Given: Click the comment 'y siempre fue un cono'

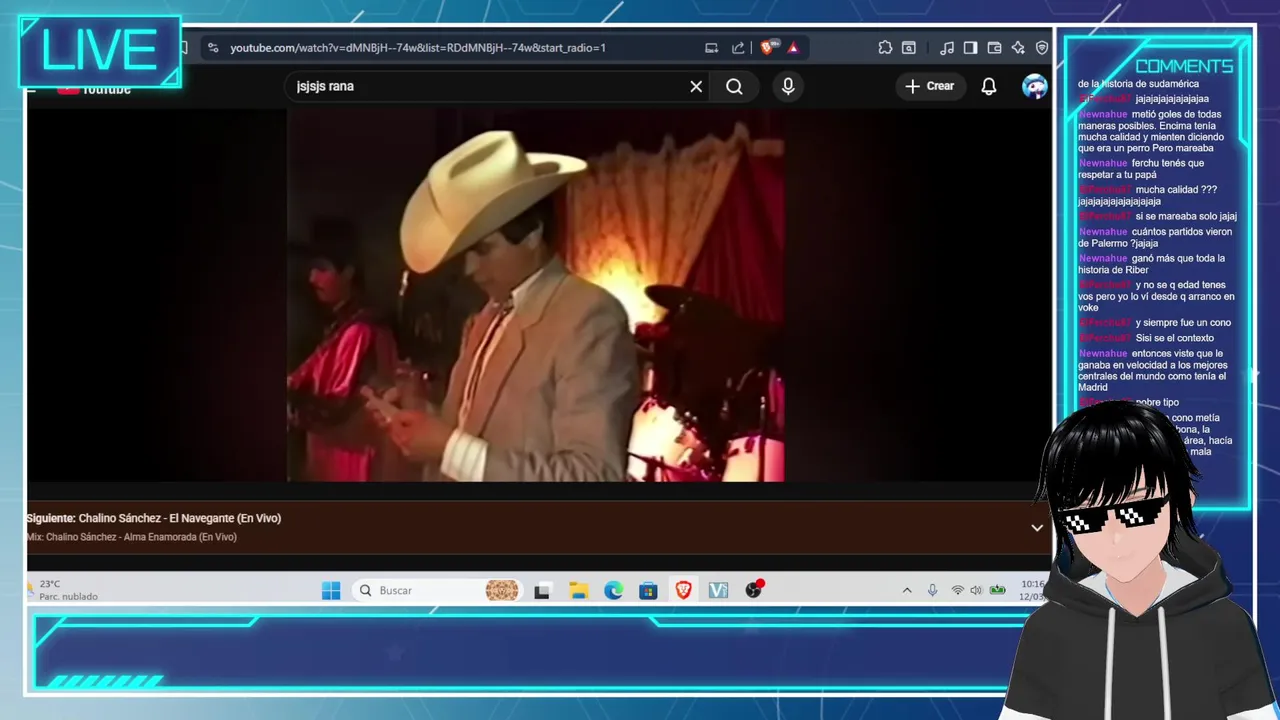Looking at the screenshot, I should click(x=1155, y=323).
